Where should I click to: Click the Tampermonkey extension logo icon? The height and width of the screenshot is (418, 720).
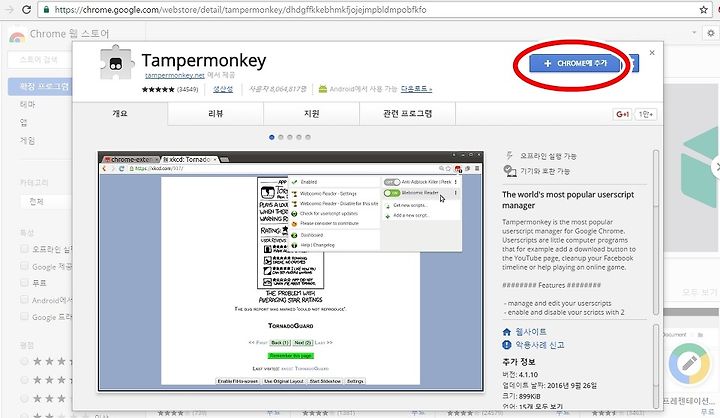coord(117,62)
